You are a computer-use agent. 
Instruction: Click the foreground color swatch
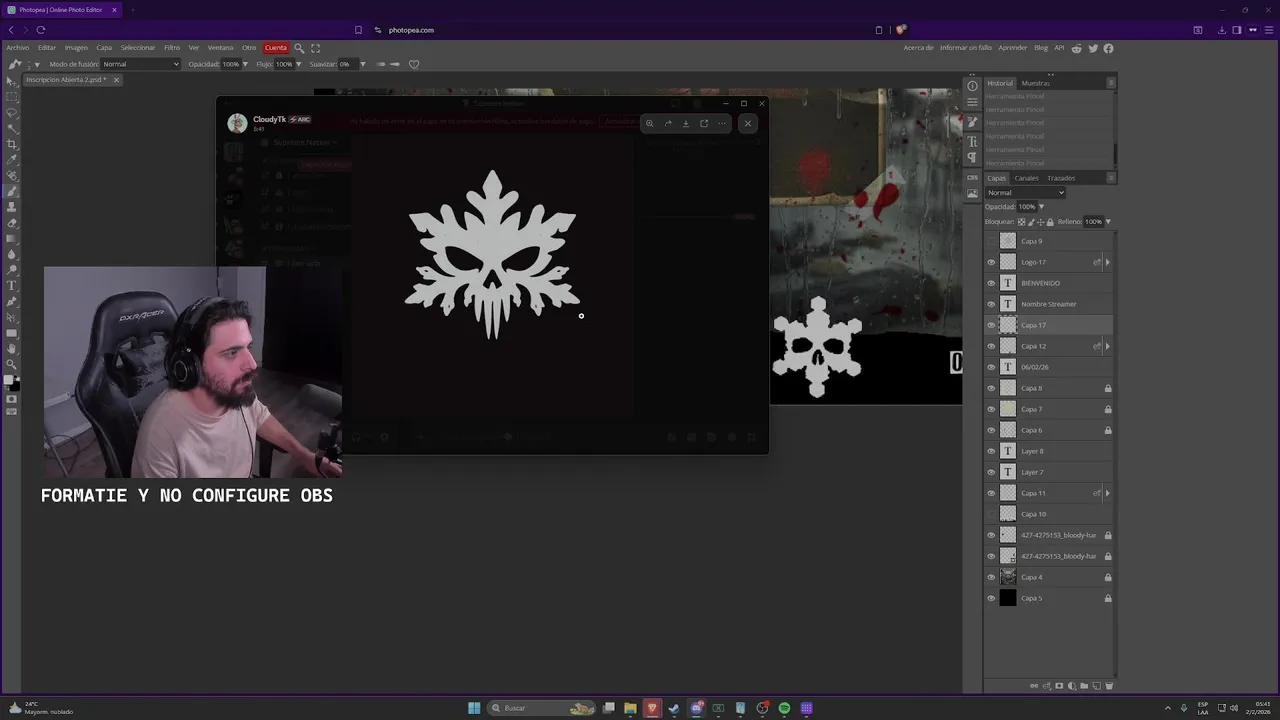(x=9, y=380)
